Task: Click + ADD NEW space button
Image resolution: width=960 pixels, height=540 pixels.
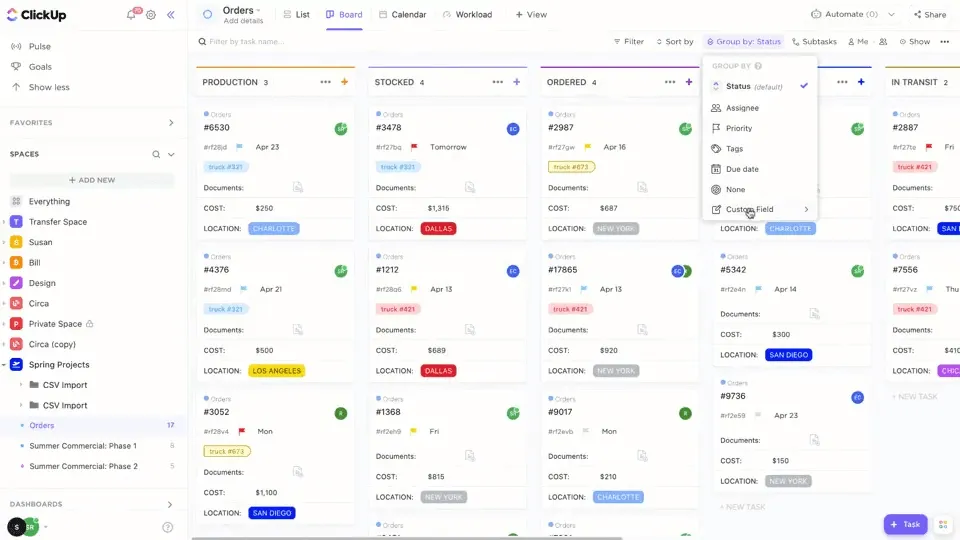Action: tap(92, 180)
